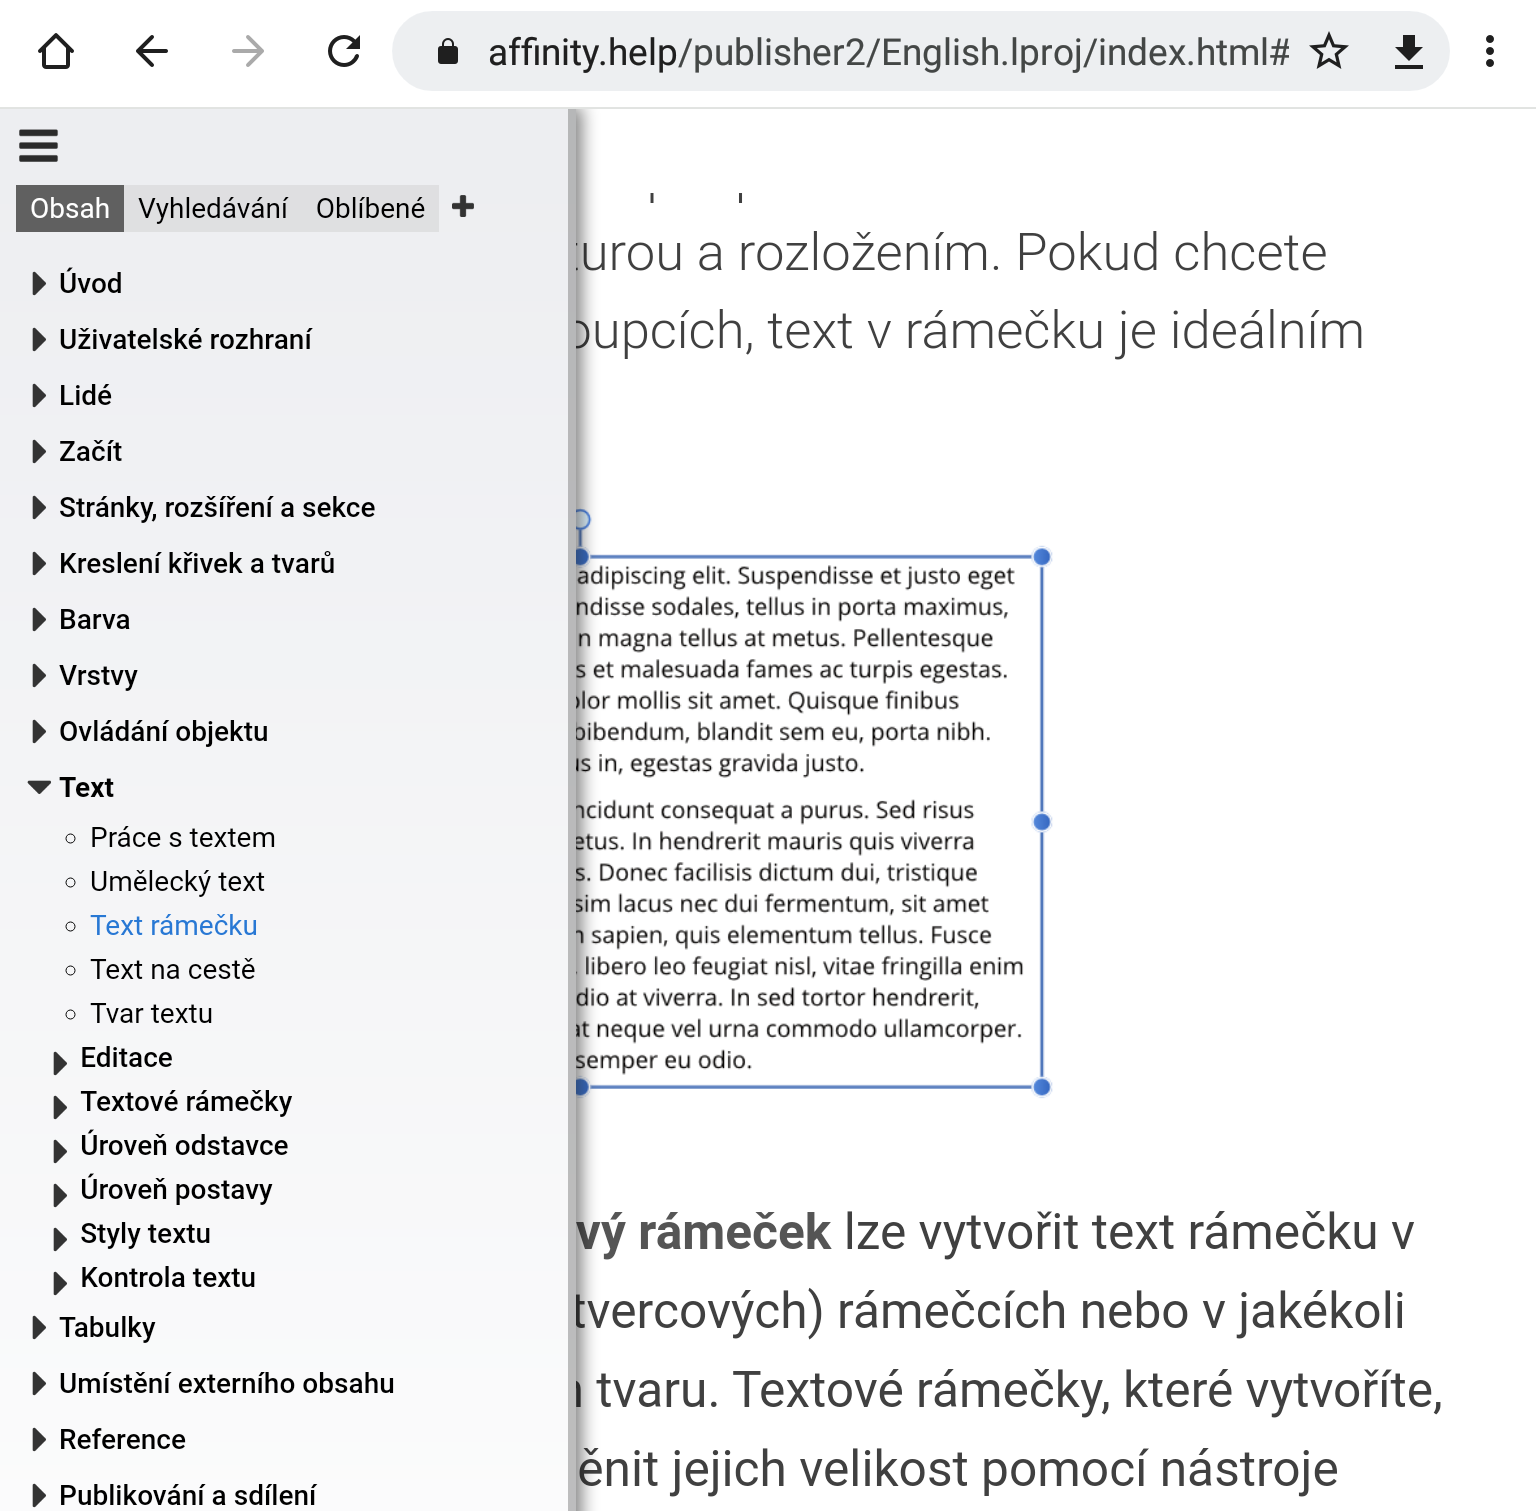Expand Kontrola textu subsection arrow
Image resolution: width=1536 pixels, height=1511 pixels.
[x=60, y=1282]
